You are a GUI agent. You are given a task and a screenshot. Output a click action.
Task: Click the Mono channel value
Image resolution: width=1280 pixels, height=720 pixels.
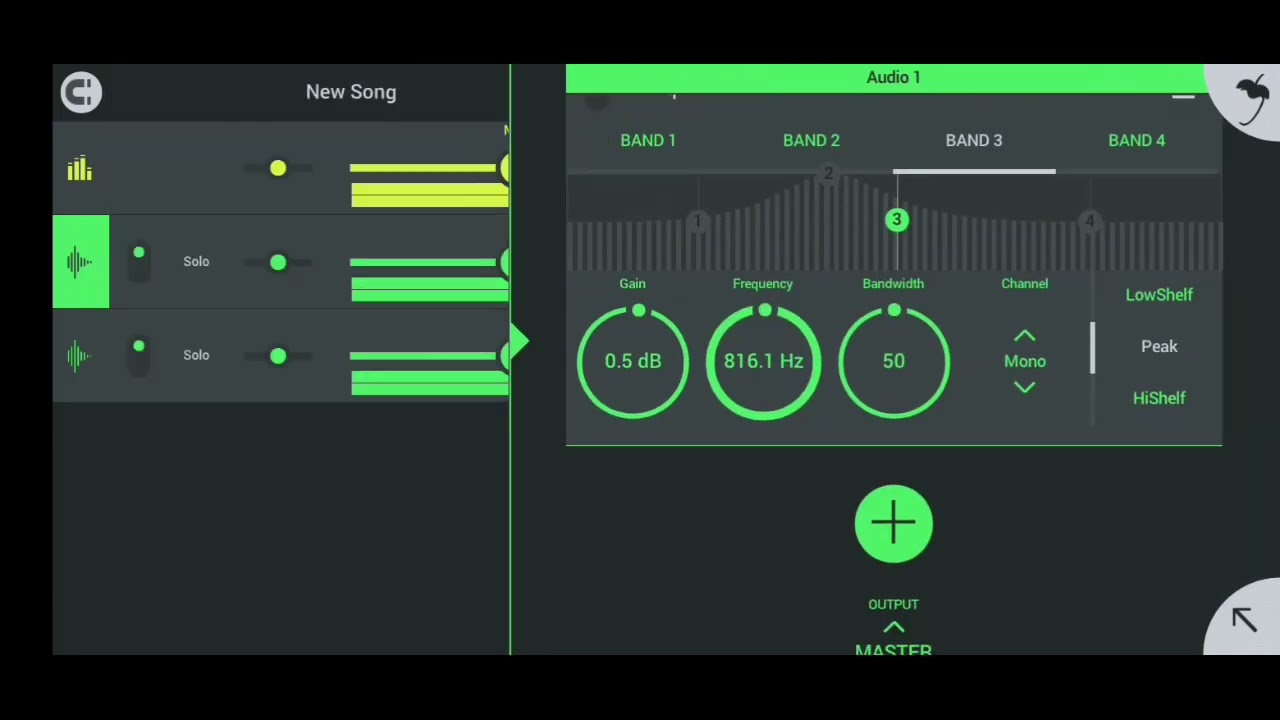(x=1025, y=362)
